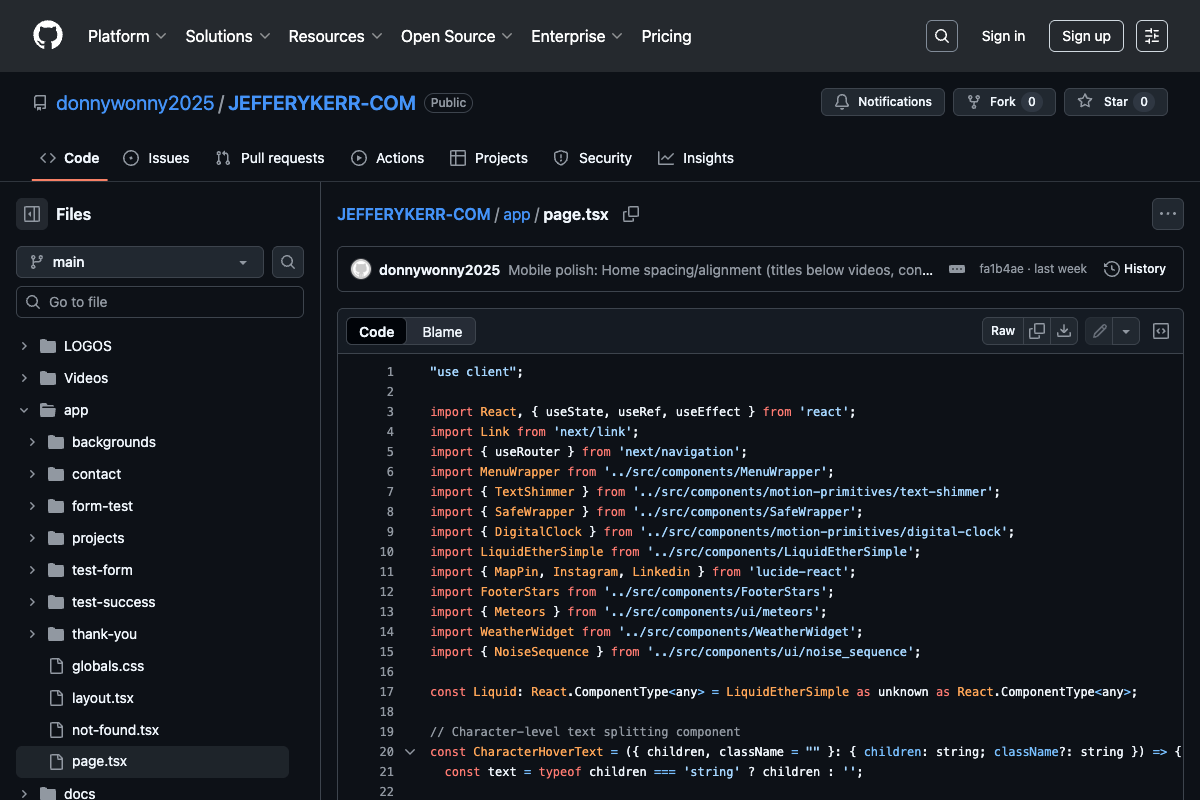Click the Sign up button

(x=1086, y=36)
